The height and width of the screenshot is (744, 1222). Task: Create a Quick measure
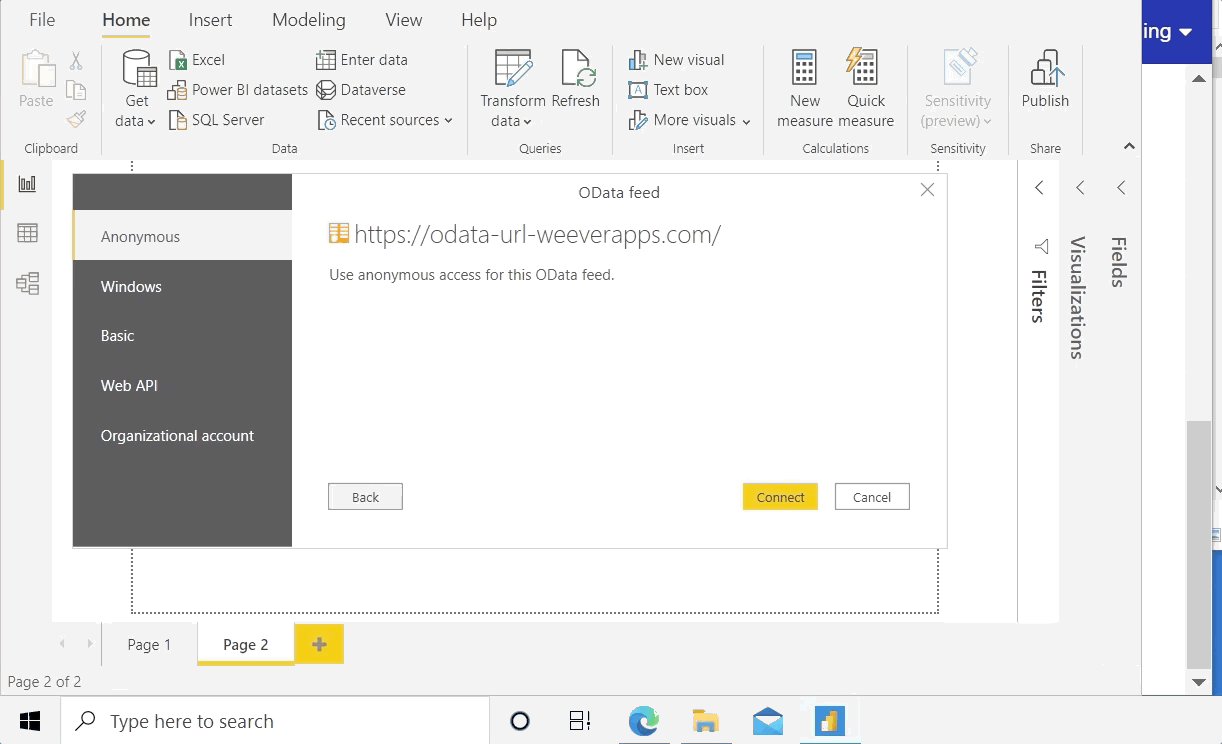(x=866, y=89)
